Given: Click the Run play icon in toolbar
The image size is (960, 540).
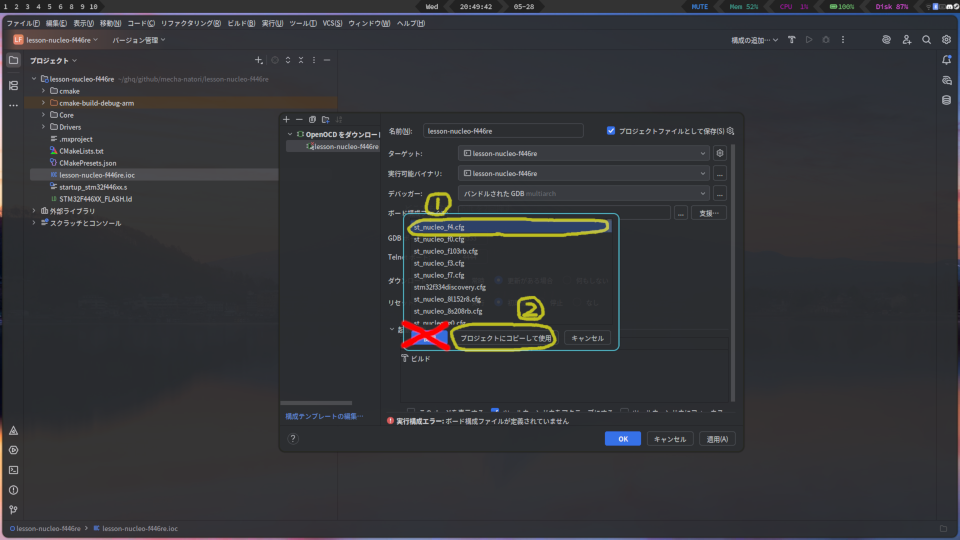Looking at the screenshot, I should (809, 40).
